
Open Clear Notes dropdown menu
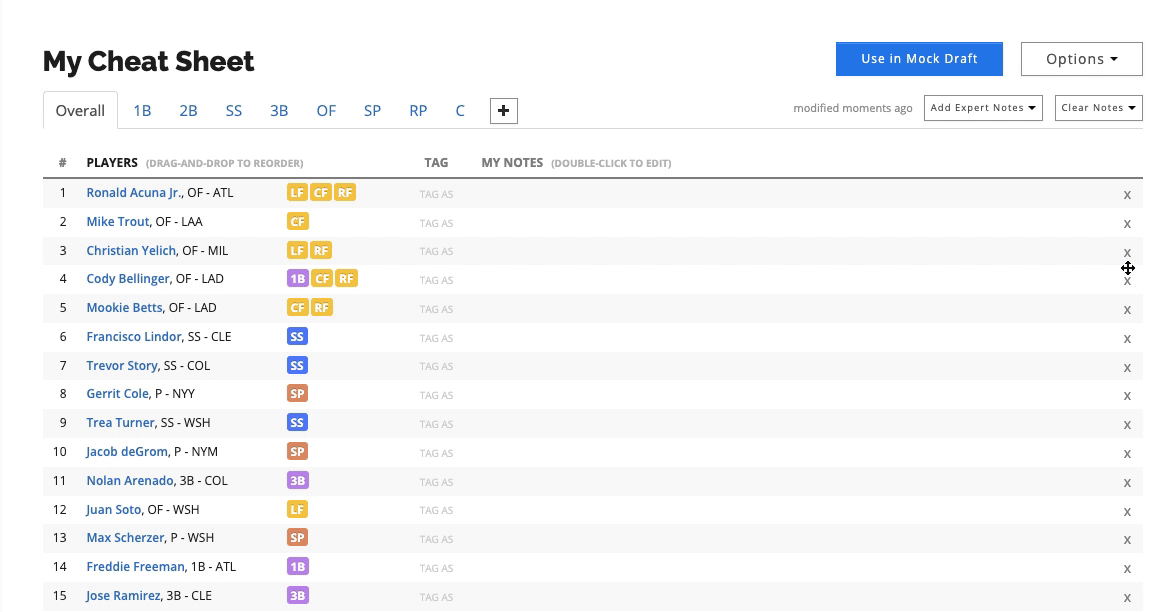[1099, 108]
